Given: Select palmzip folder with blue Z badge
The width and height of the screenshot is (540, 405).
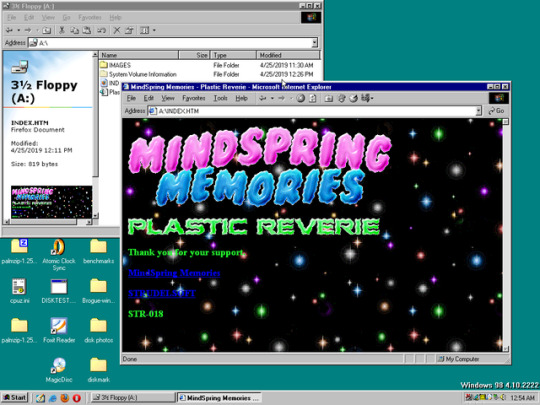Looking at the screenshot, I should pyautogui.click(x=19, y=251).
